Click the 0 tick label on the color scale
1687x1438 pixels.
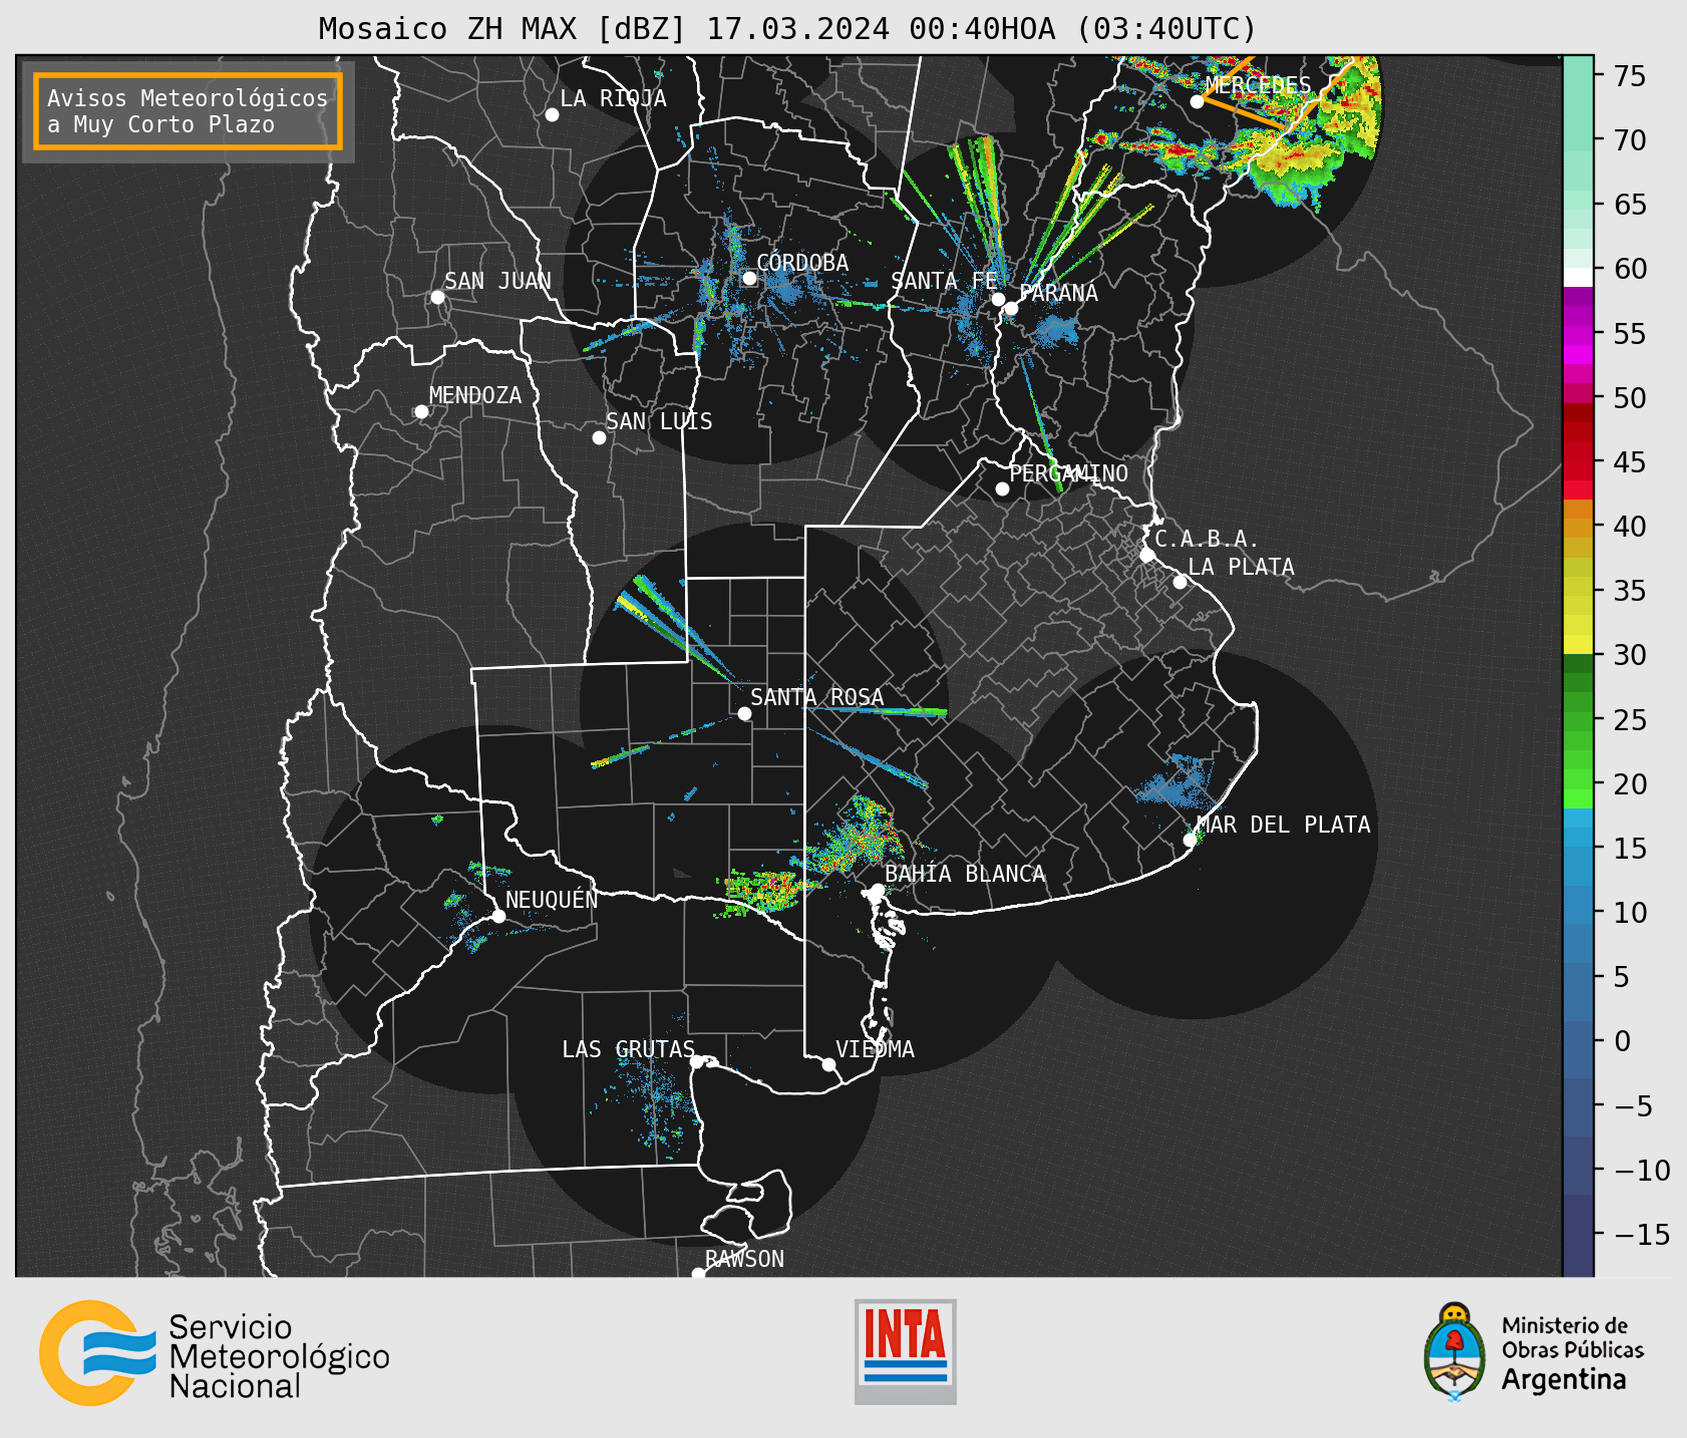coord(1621,1041)
